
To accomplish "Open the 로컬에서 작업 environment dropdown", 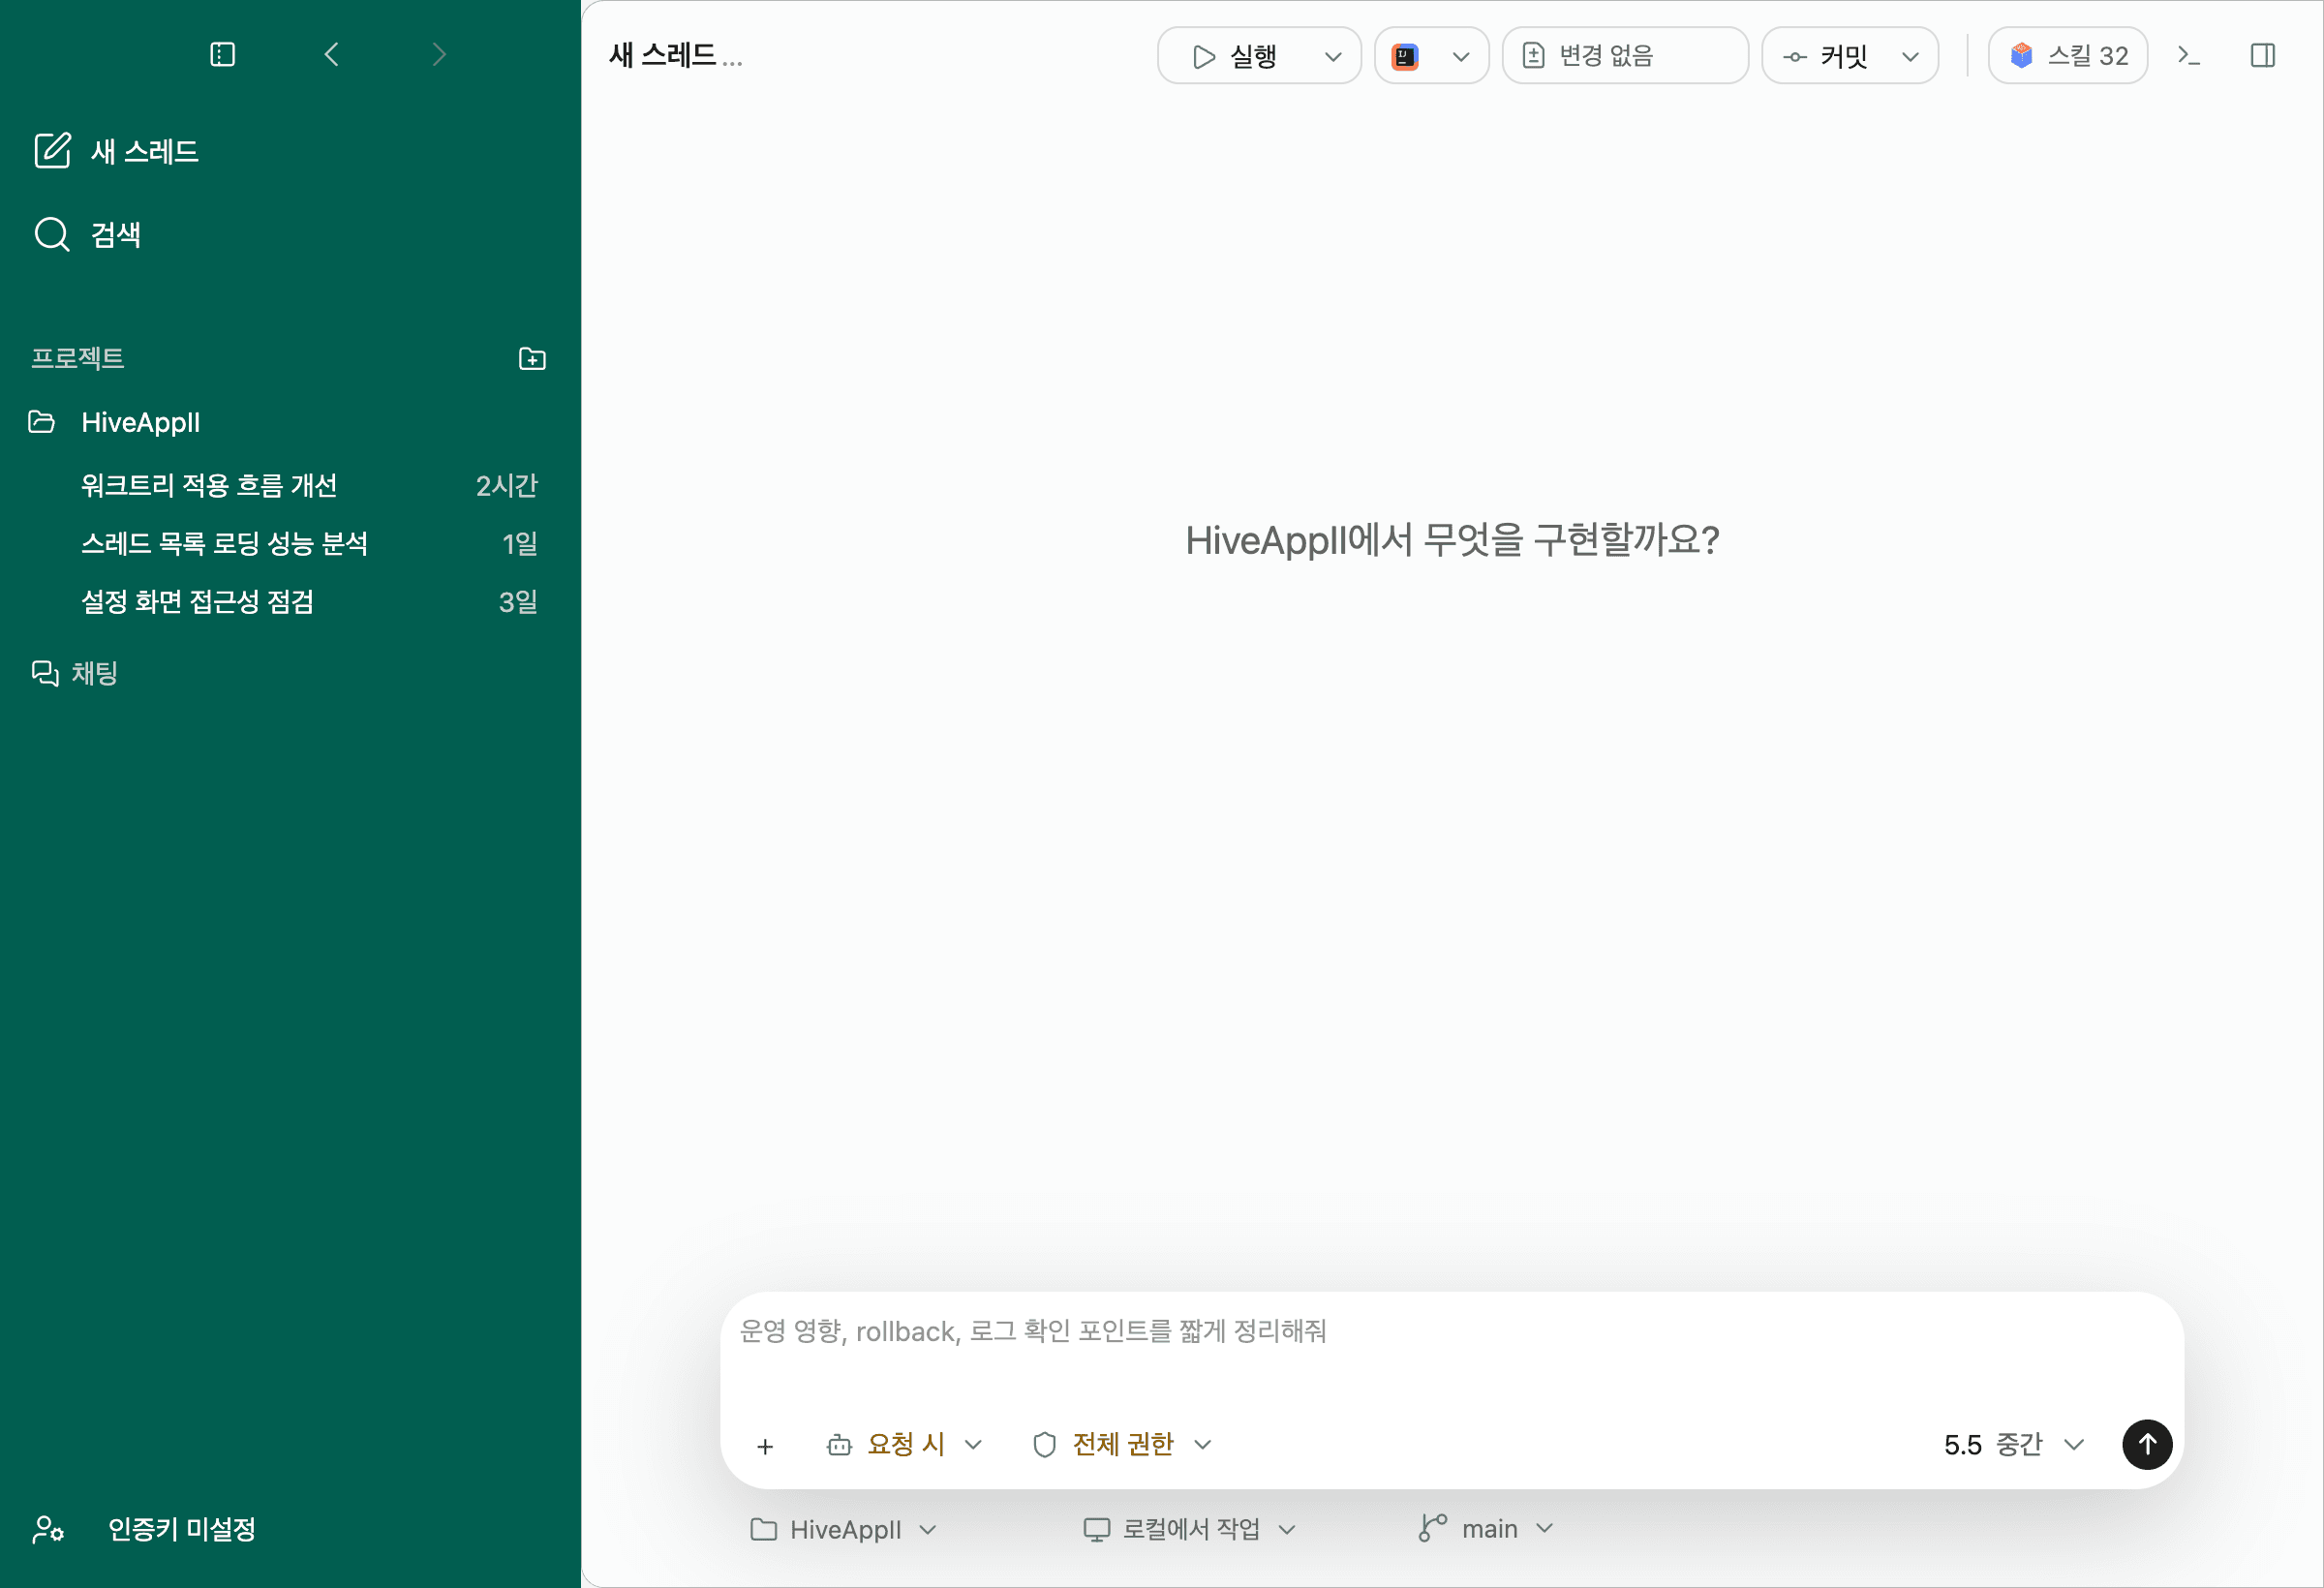I will 1190,1530.
